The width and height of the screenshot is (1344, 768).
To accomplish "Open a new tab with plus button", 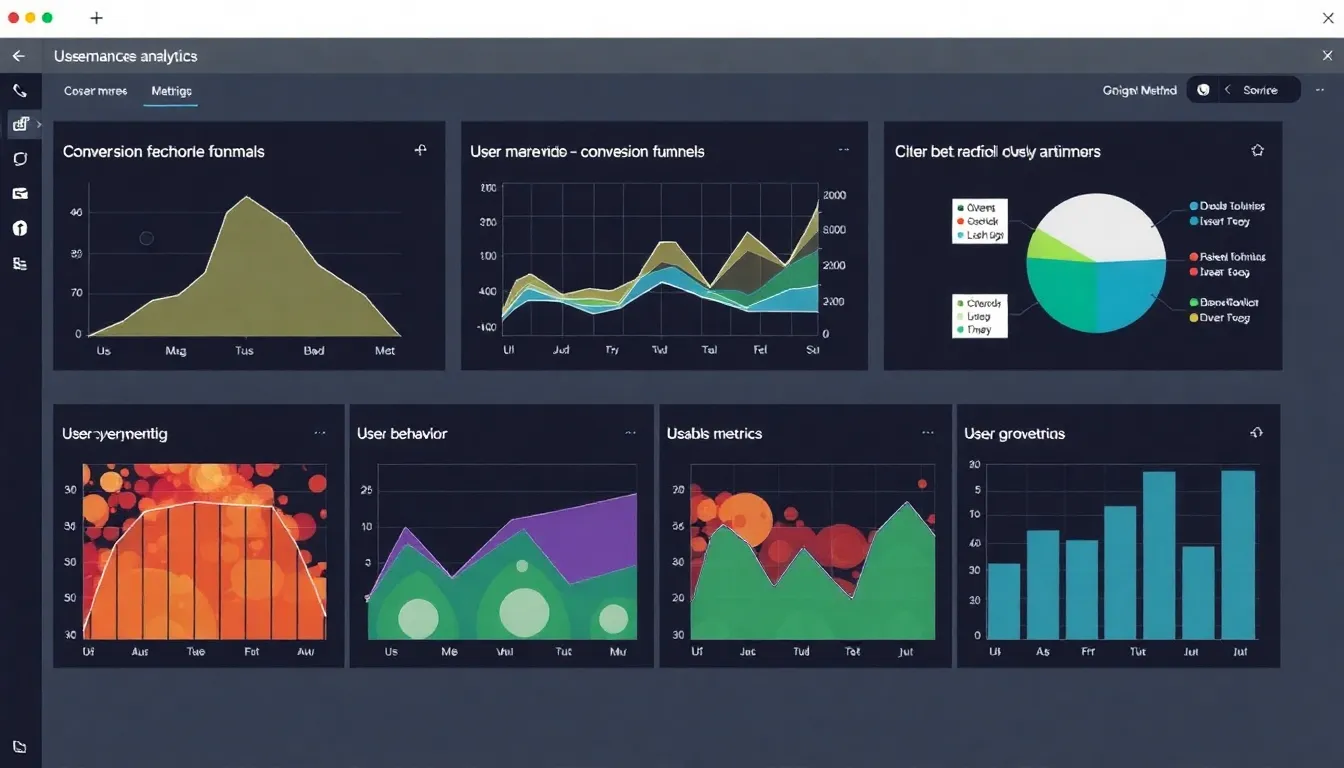I will [x=96, y=18].
